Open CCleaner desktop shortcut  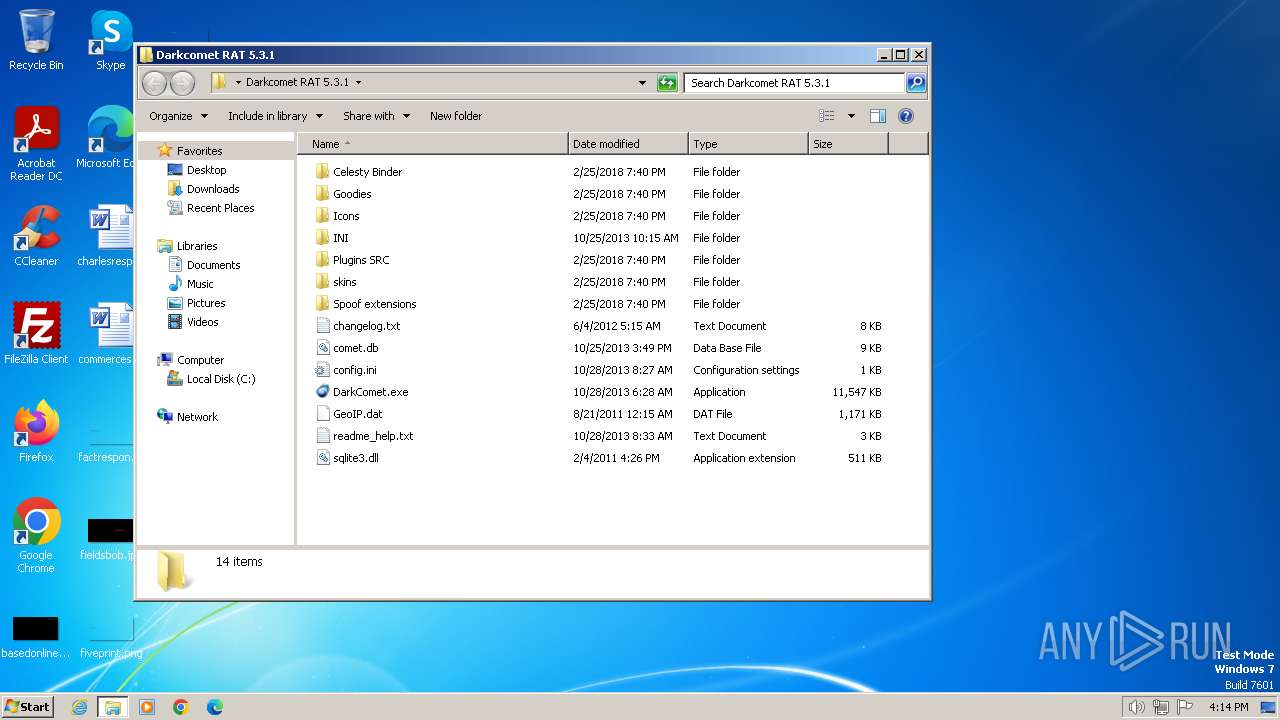pyautogui.click(x=36, y=236)
